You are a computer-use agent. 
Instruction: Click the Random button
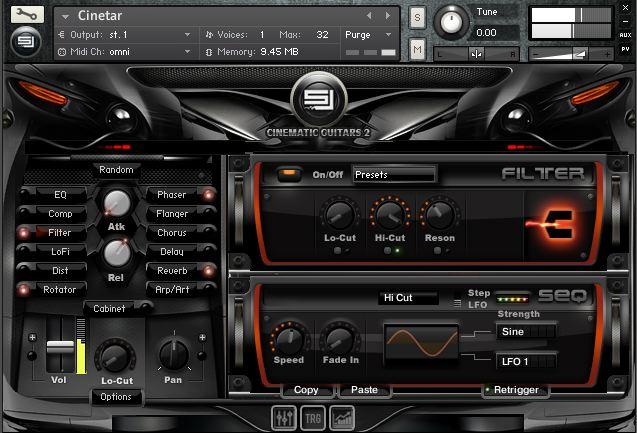coord(117,170)
